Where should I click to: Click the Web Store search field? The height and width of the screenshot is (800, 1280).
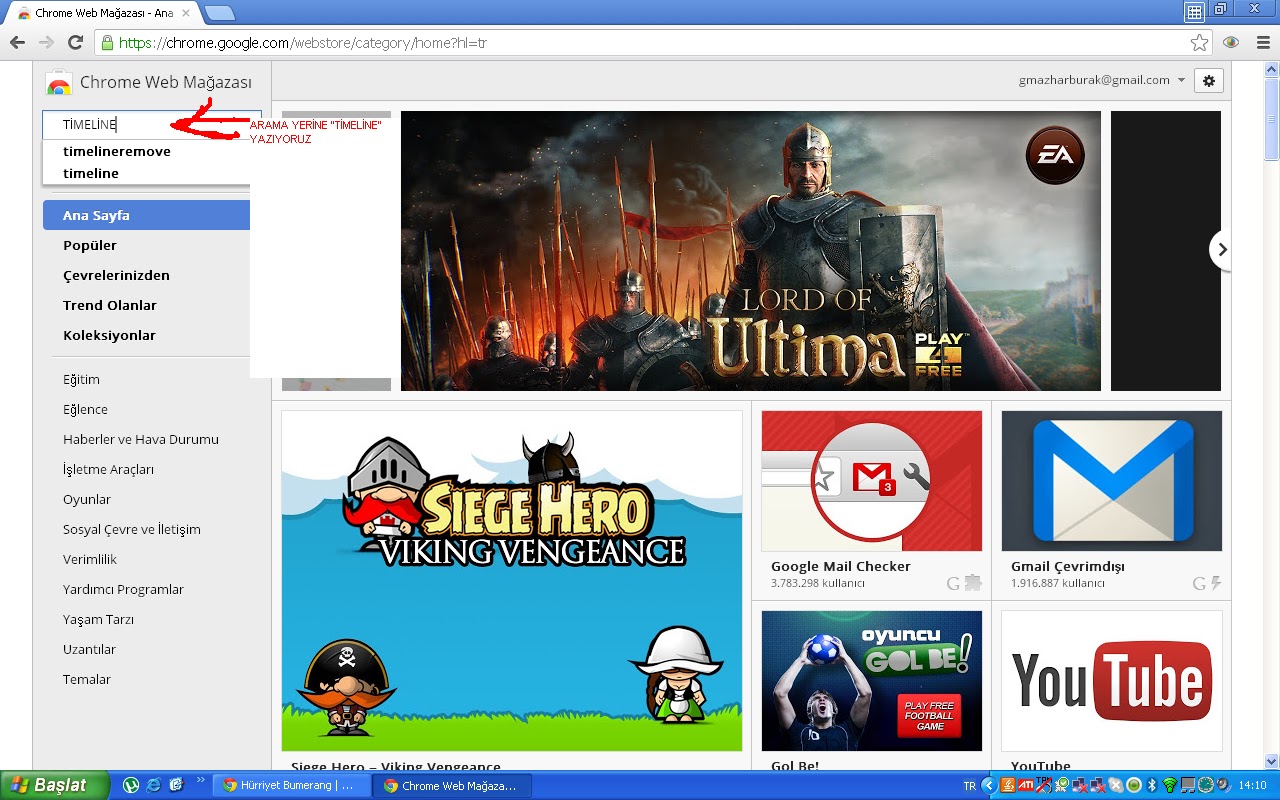pos(152,124)
